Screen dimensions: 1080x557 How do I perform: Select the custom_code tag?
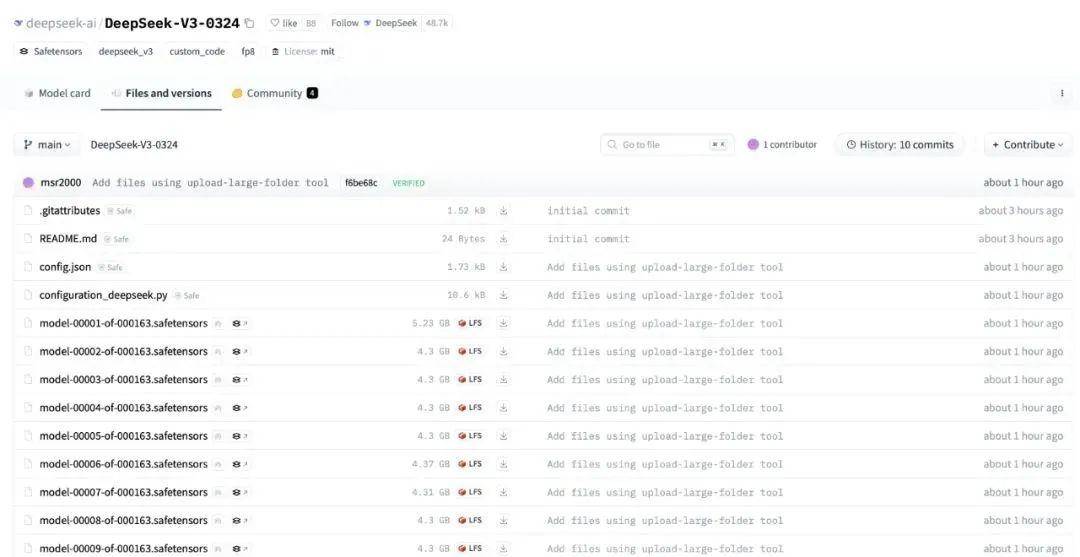(197, 52)
